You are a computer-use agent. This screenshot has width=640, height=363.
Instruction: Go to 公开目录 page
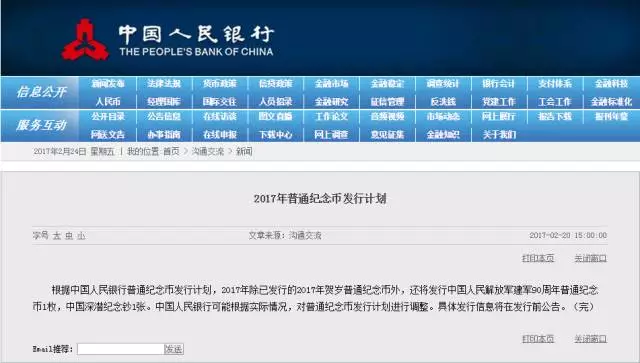tap(108, 117)
